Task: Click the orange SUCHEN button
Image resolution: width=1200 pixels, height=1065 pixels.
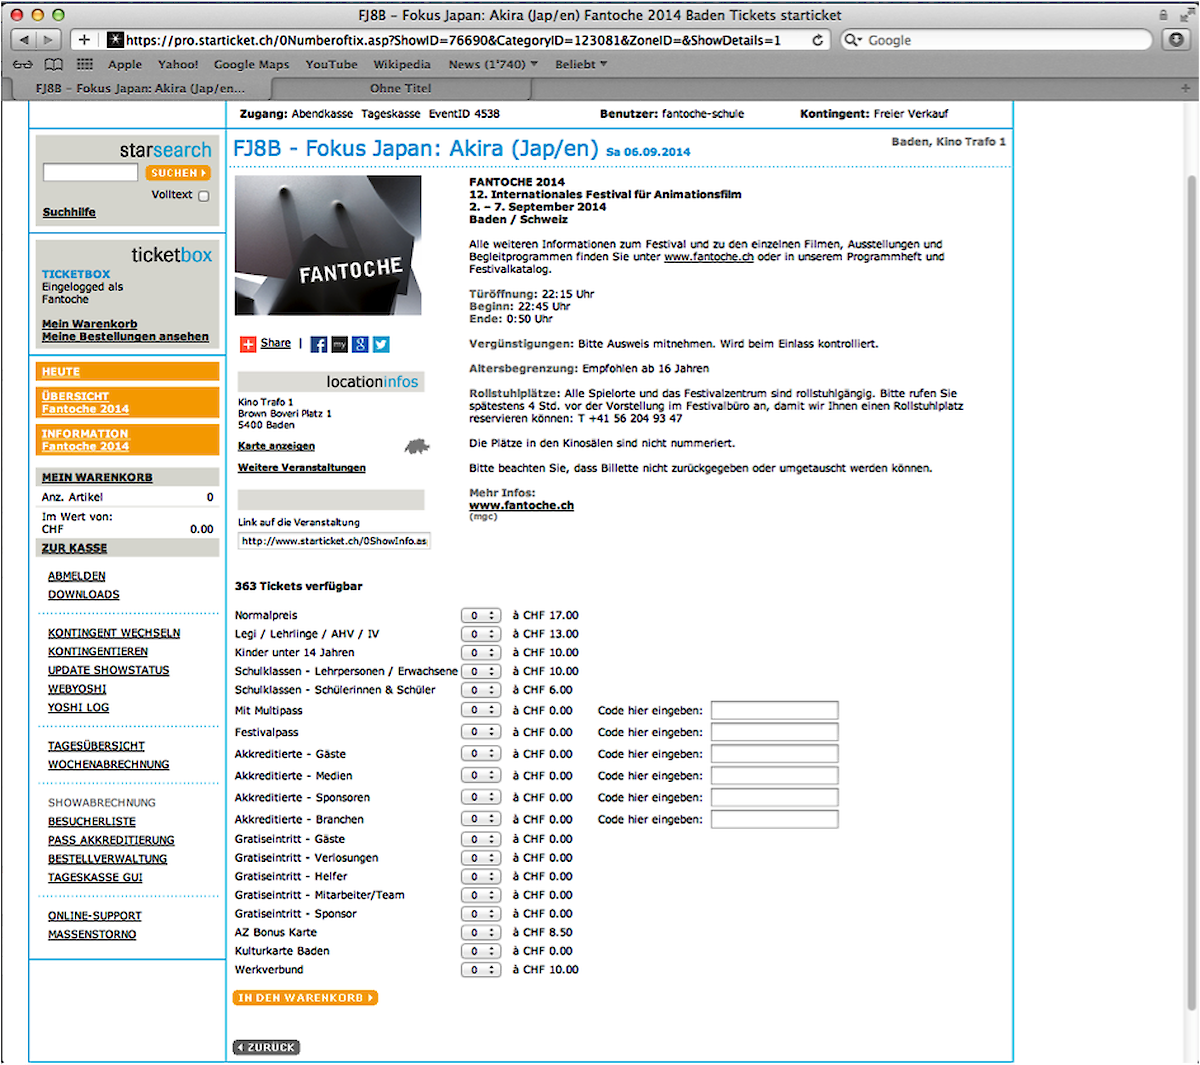Action: point(178,173)
